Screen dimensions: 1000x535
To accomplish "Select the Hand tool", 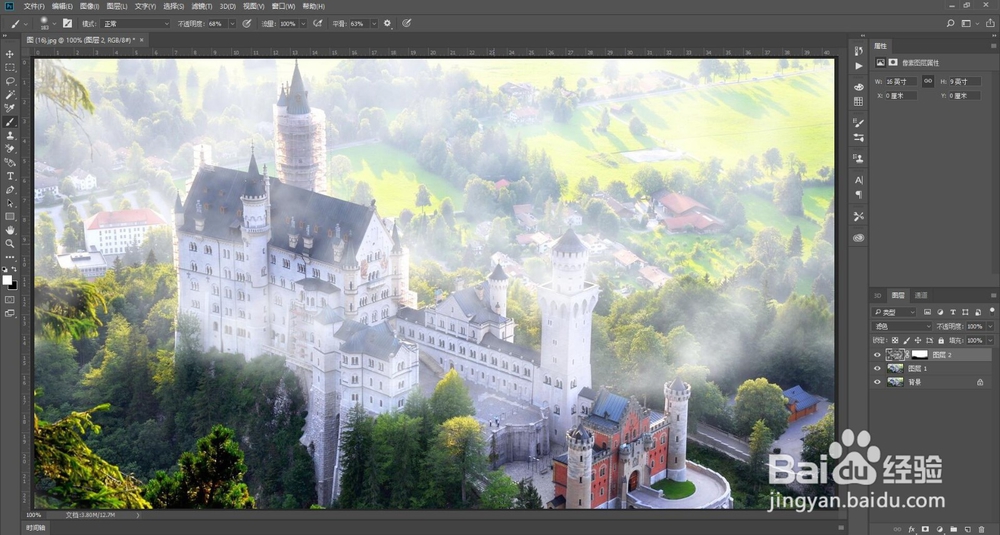I will pyautogui.click(x=10, y=230).
